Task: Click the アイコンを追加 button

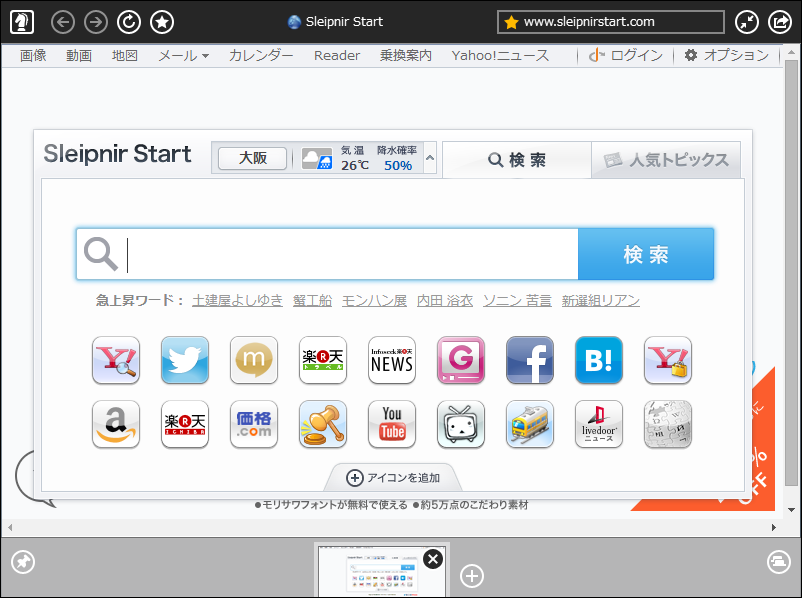Action: pyautogui.click(x=393, y=478)
